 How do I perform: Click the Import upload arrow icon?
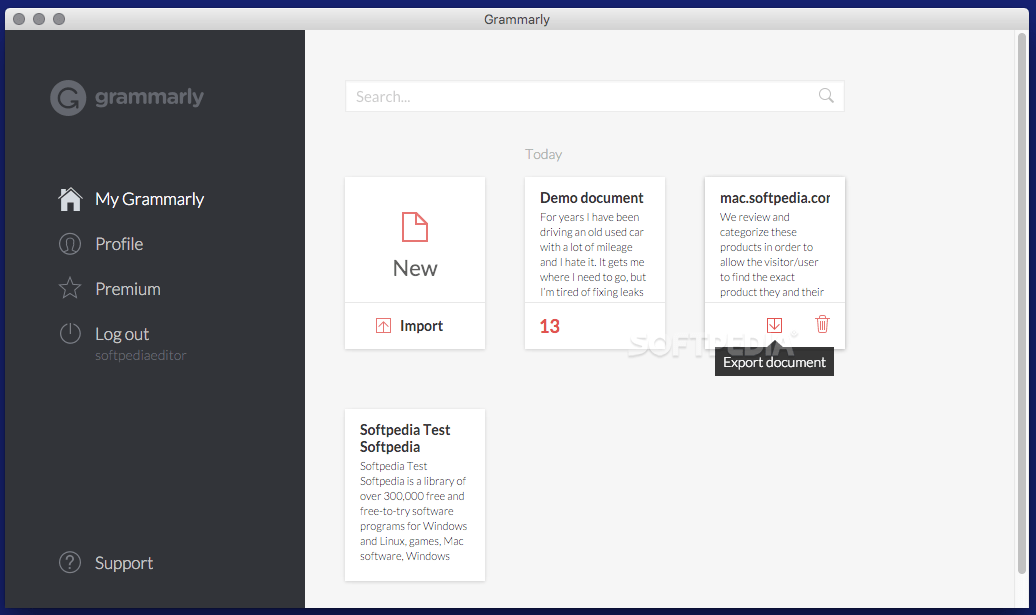coord(383,326)
